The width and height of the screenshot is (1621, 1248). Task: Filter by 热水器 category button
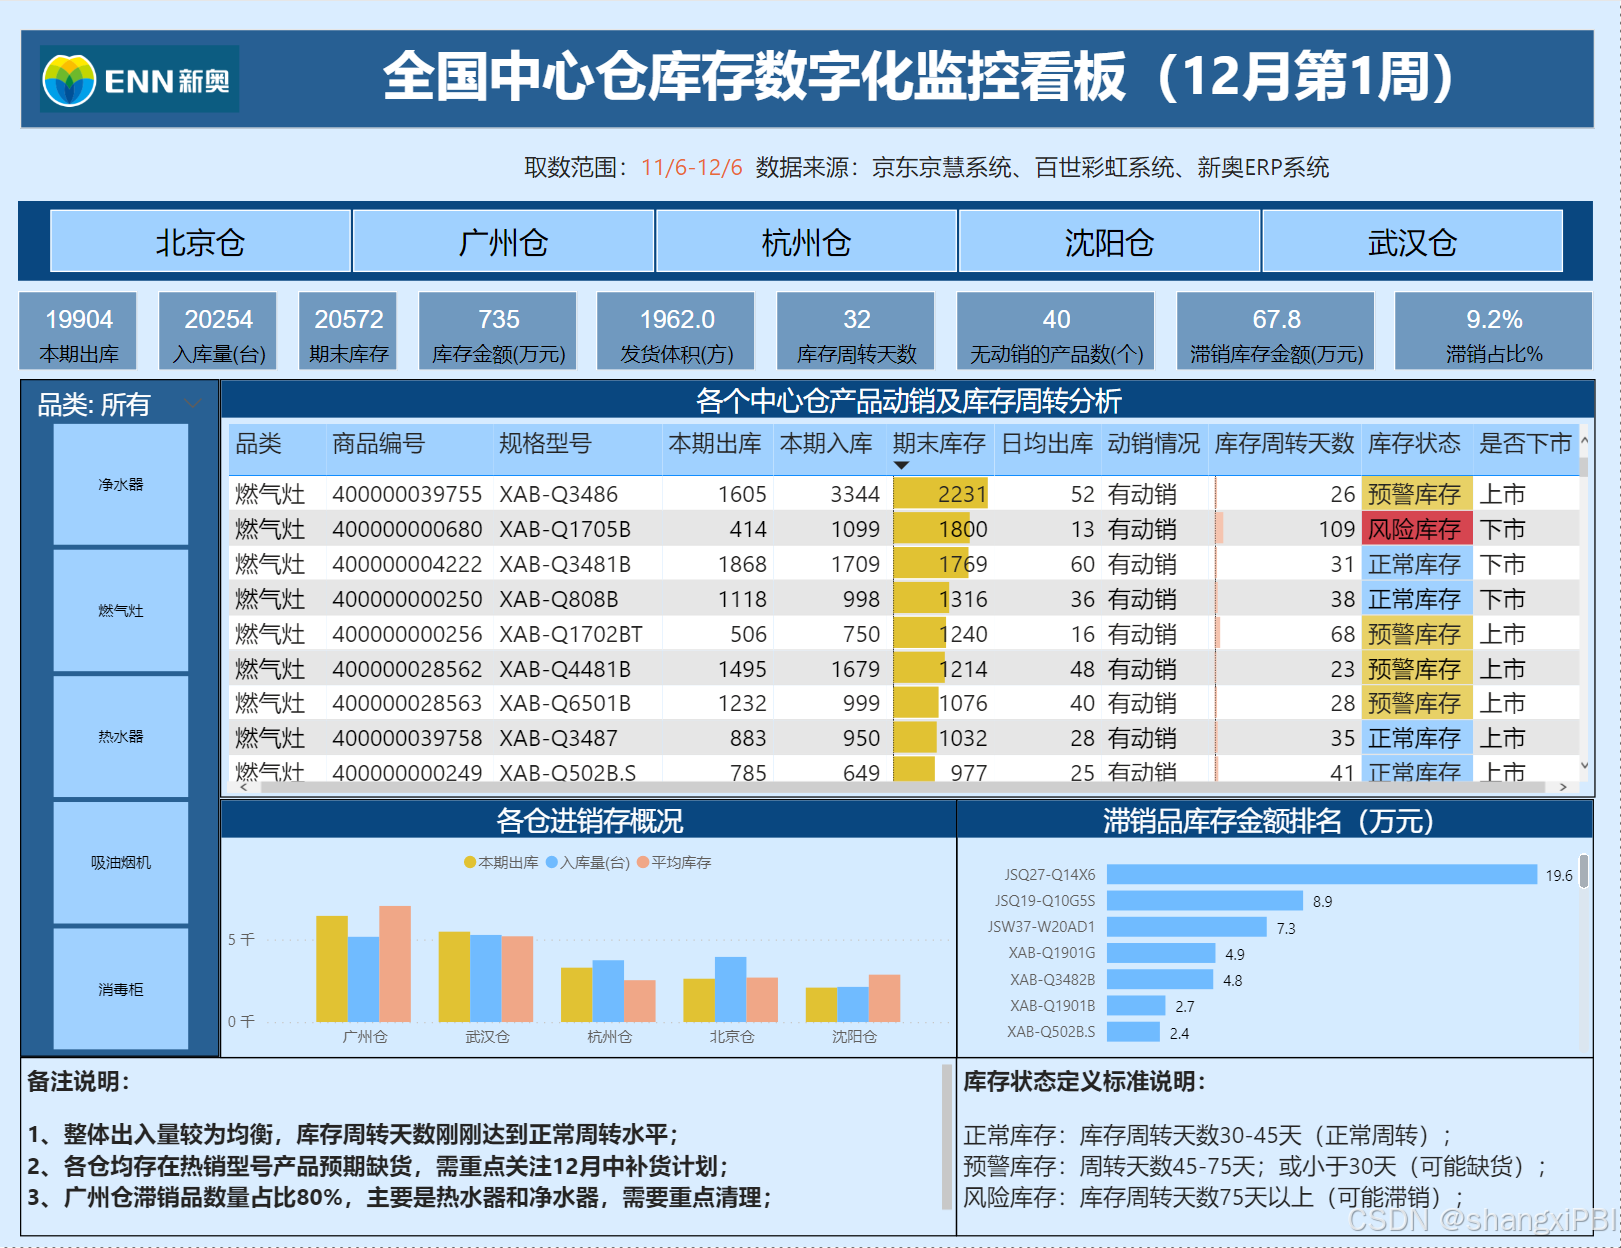click(121, 736)
